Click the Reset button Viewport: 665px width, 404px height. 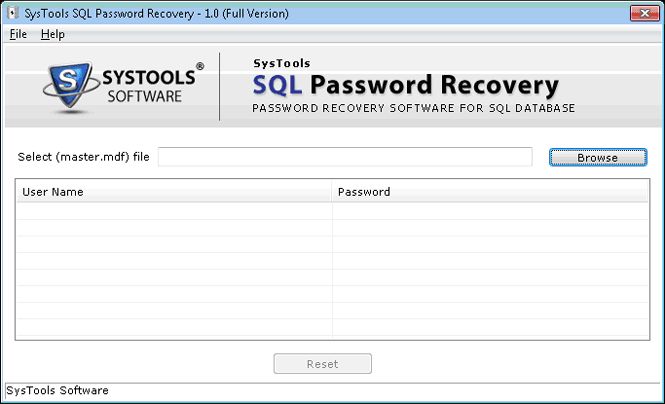coord(322,364)
